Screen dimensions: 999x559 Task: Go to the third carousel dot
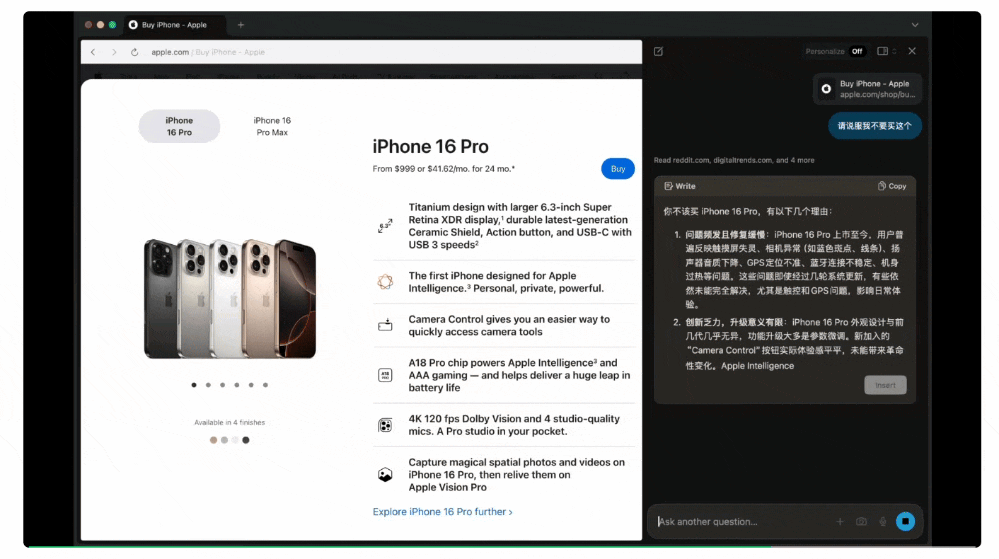tap(222, 385)
